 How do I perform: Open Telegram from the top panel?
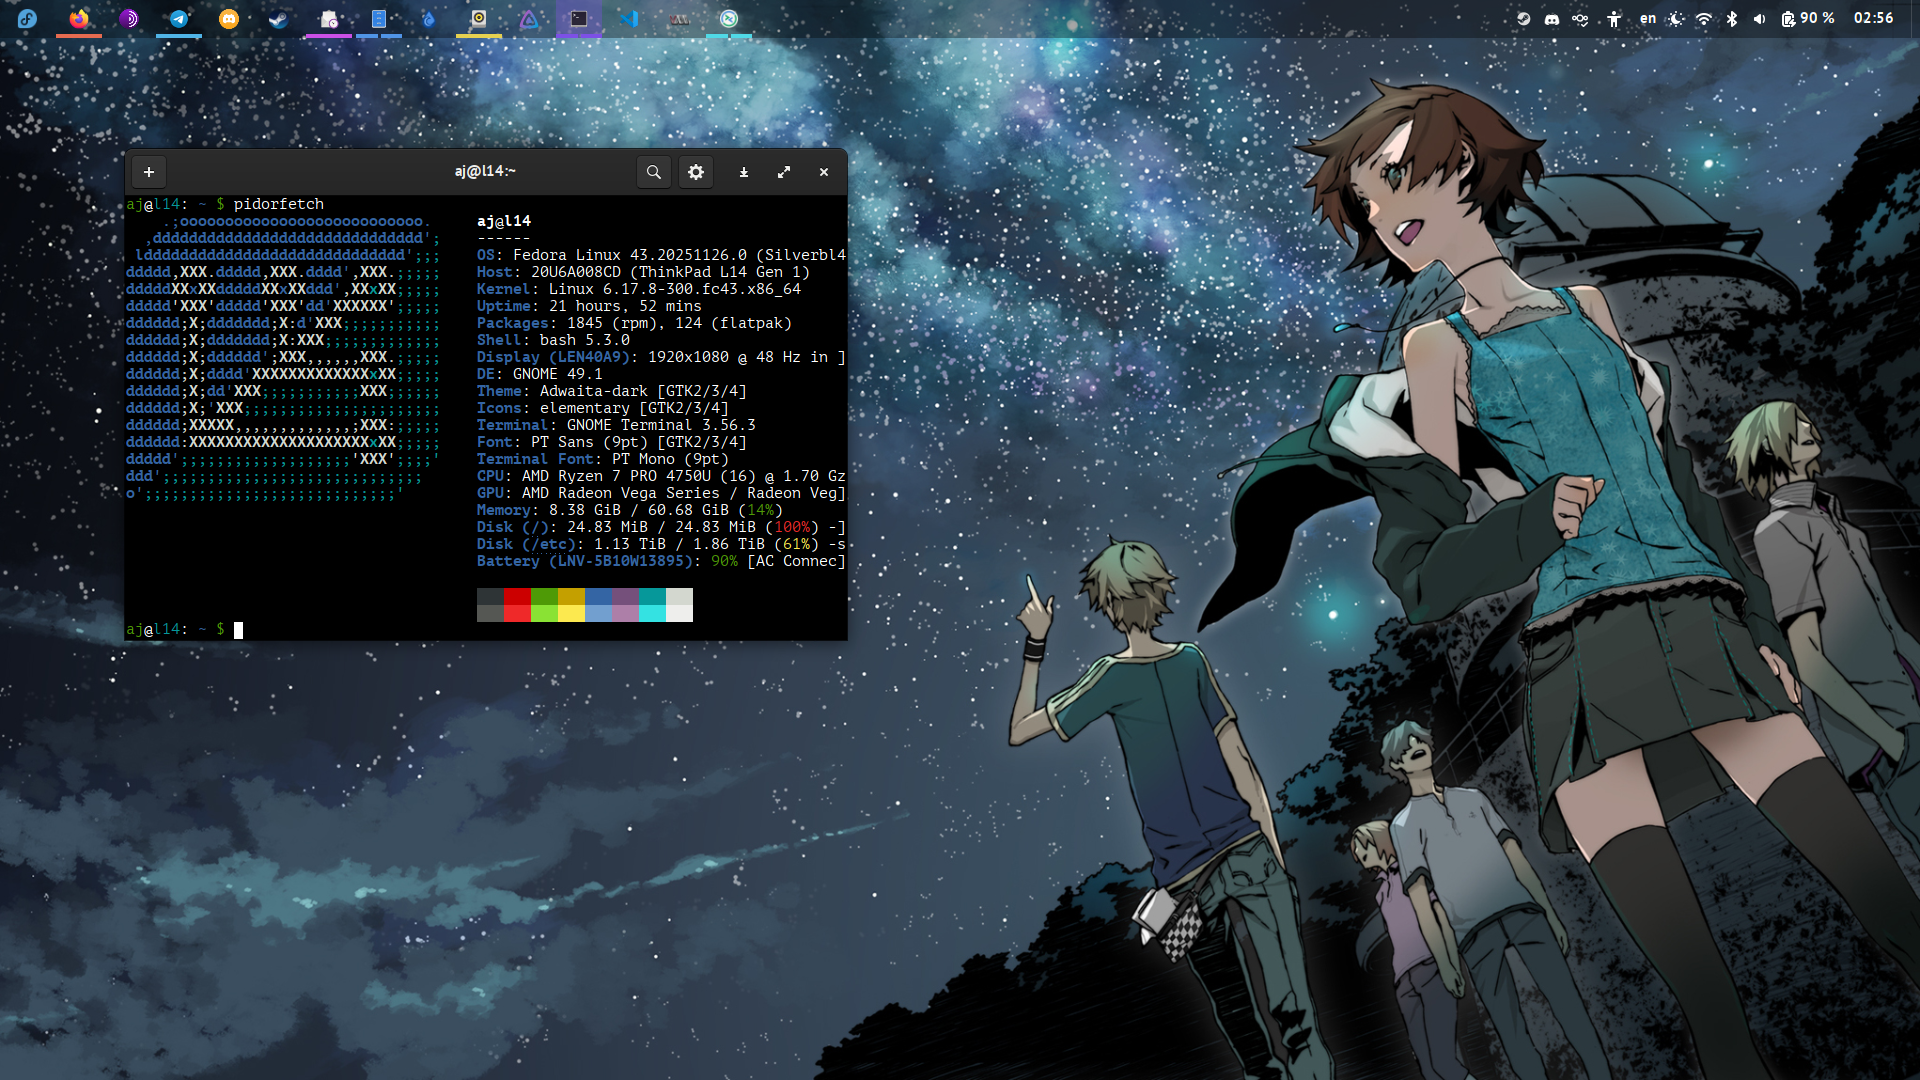click(x=179, y=18)
